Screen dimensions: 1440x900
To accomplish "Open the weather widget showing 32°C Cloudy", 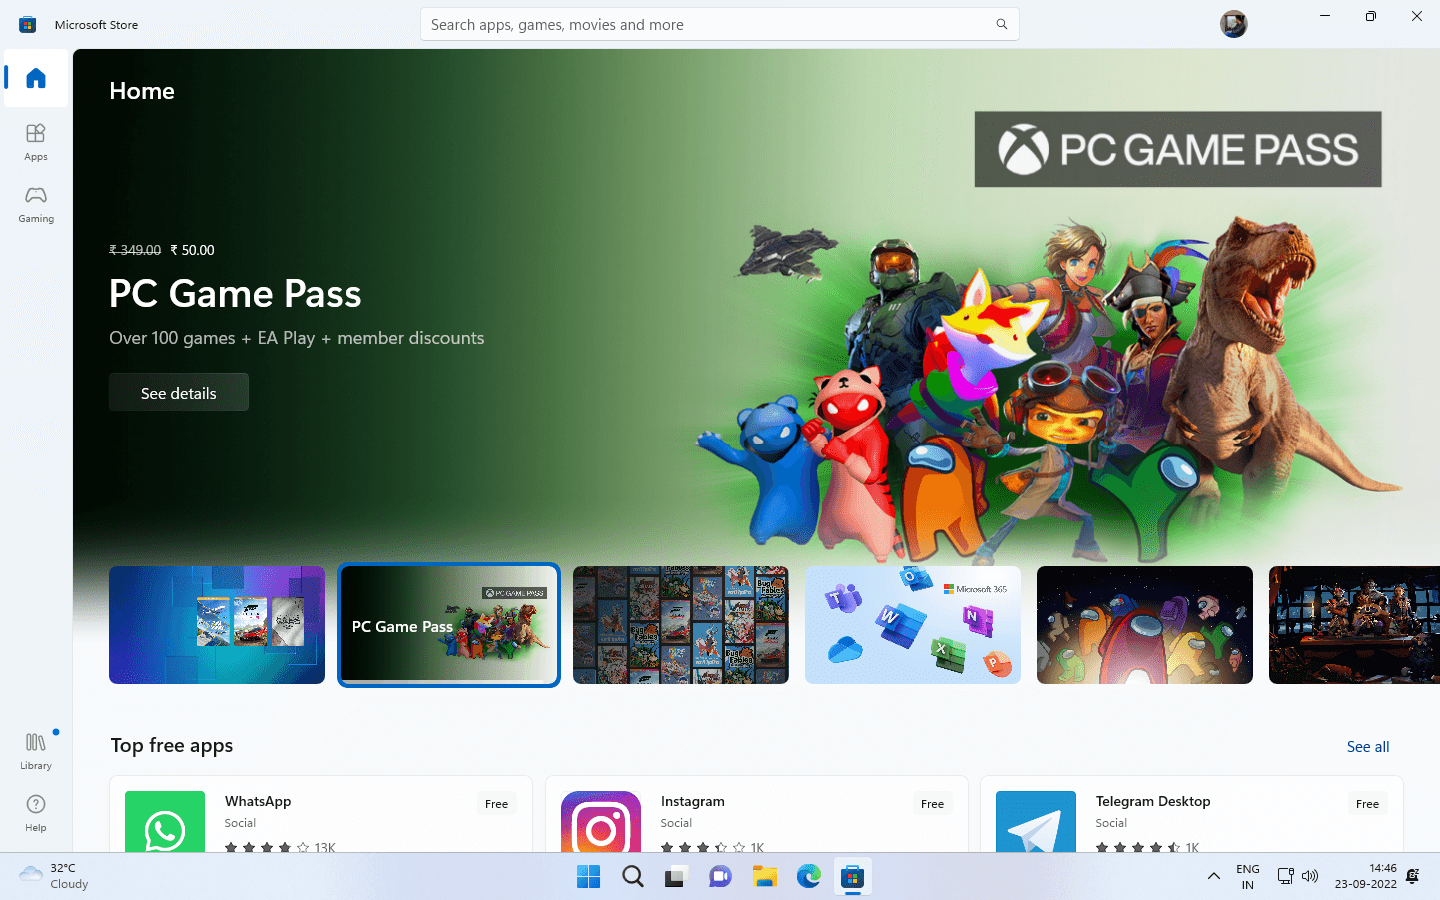I will pos(55,876).
